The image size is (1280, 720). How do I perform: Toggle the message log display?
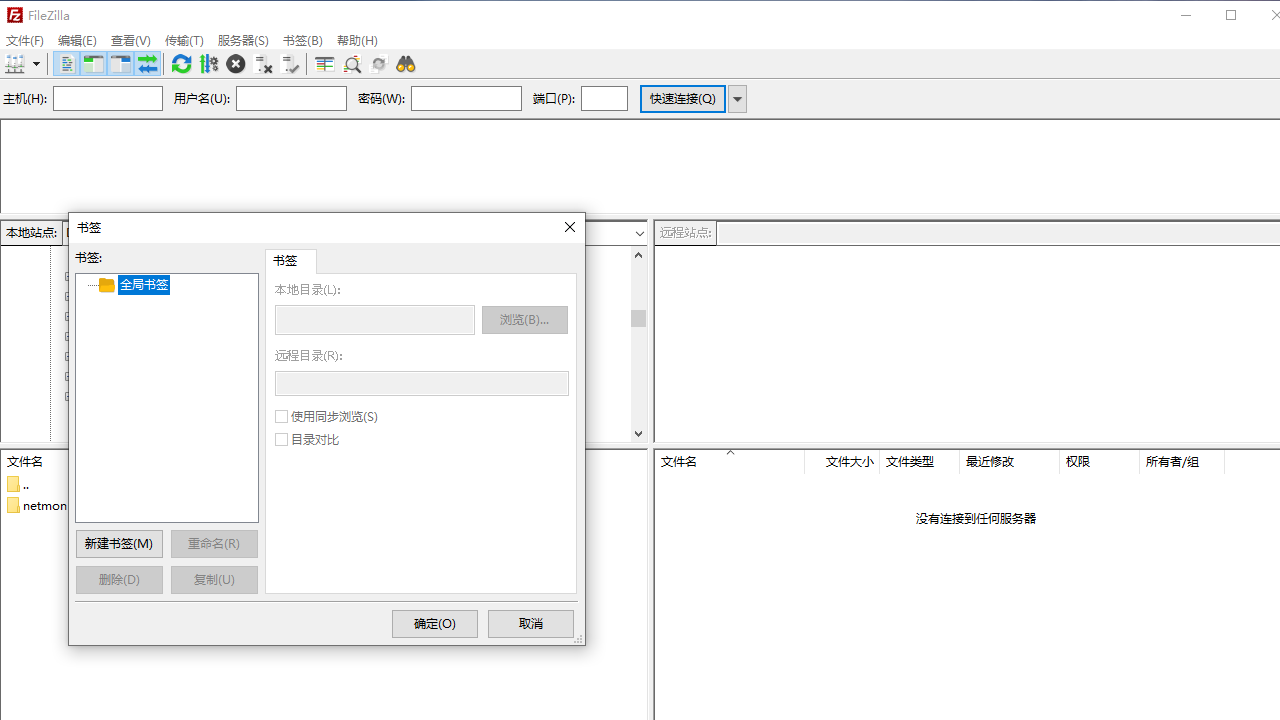(66, 64)
